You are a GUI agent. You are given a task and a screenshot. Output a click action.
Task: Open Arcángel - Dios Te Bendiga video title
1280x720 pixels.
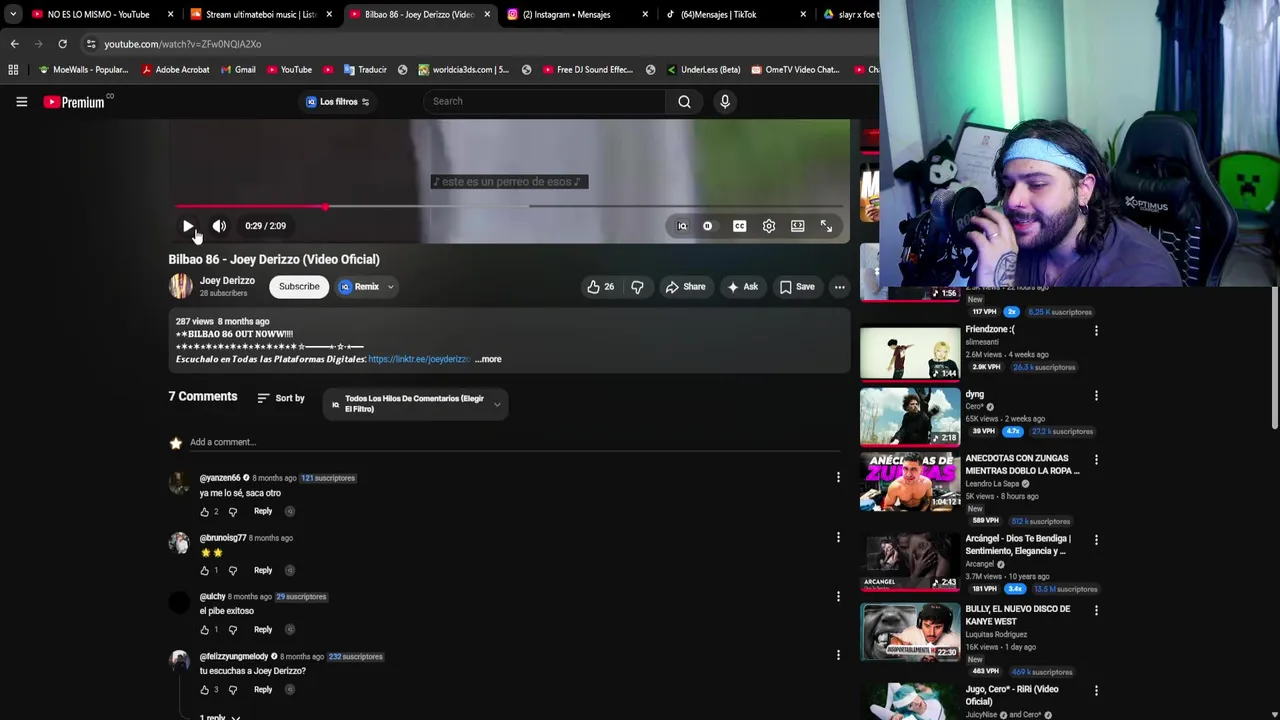click(1018, 545)
